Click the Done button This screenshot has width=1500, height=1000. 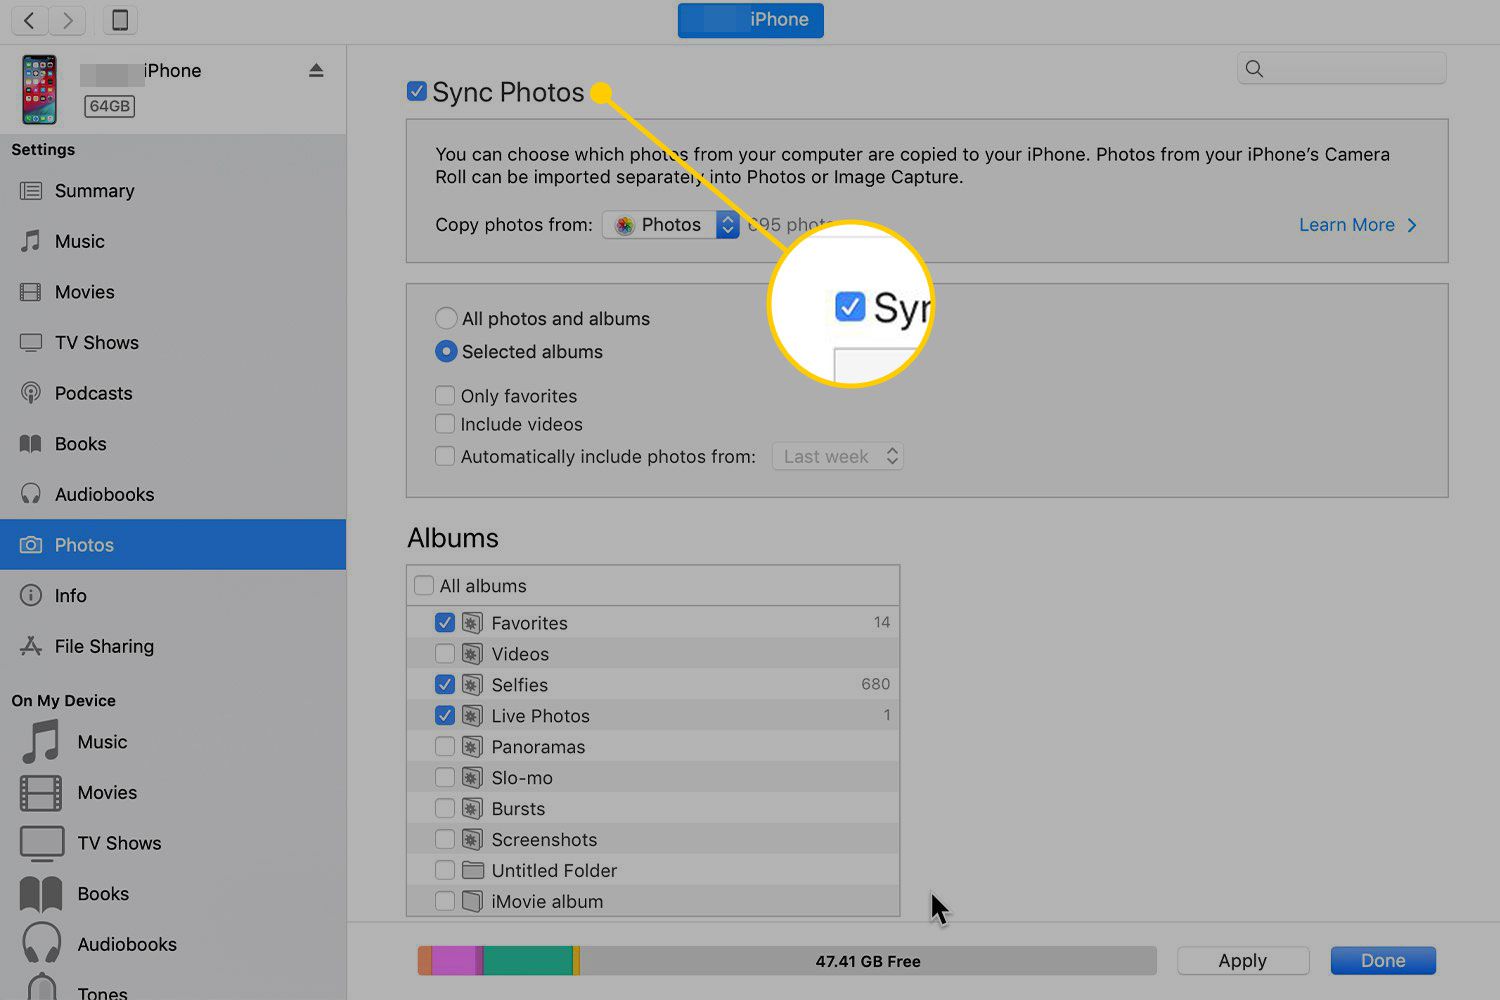point(1383,961)
